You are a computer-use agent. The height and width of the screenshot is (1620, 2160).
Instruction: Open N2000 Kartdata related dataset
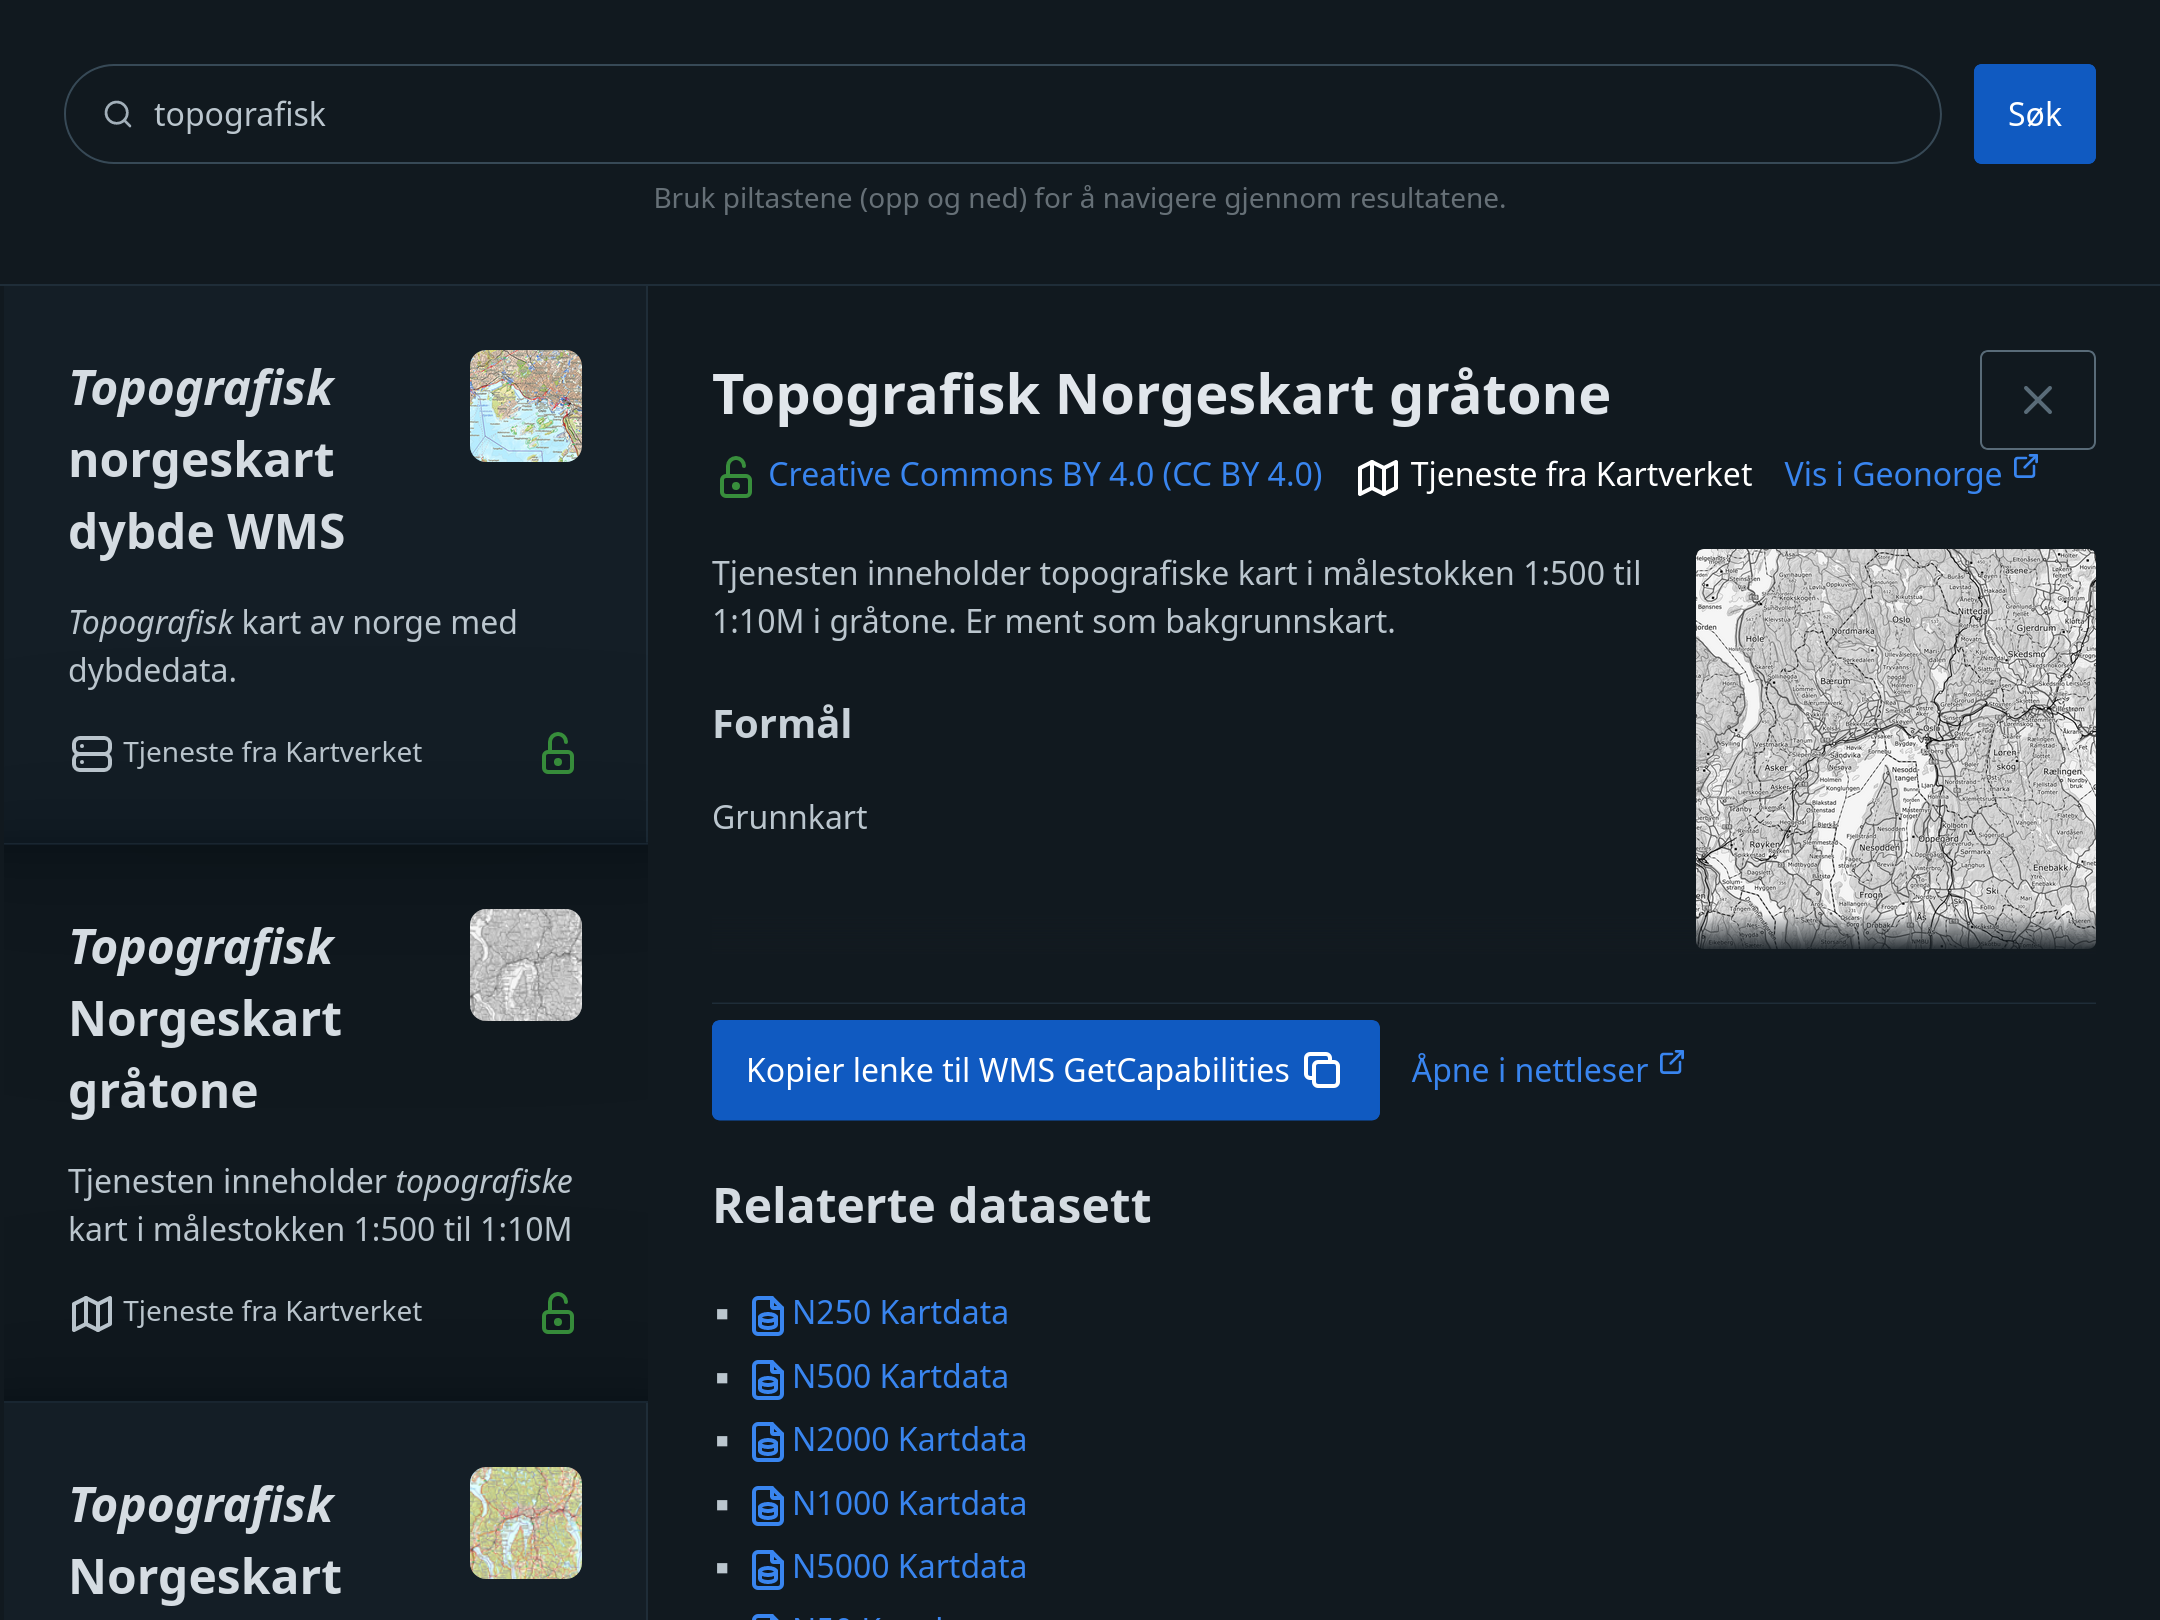[908, 1439]
